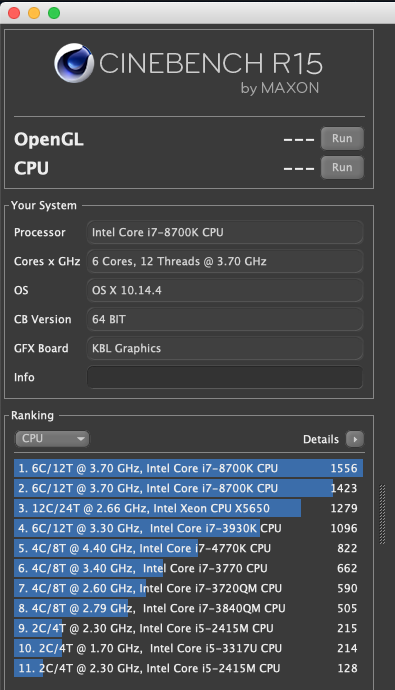Click the green fullscreen window button
Image resolution: width=395 pixels, height=690 pixels.
pyautogui.click(x=54, y=13)
